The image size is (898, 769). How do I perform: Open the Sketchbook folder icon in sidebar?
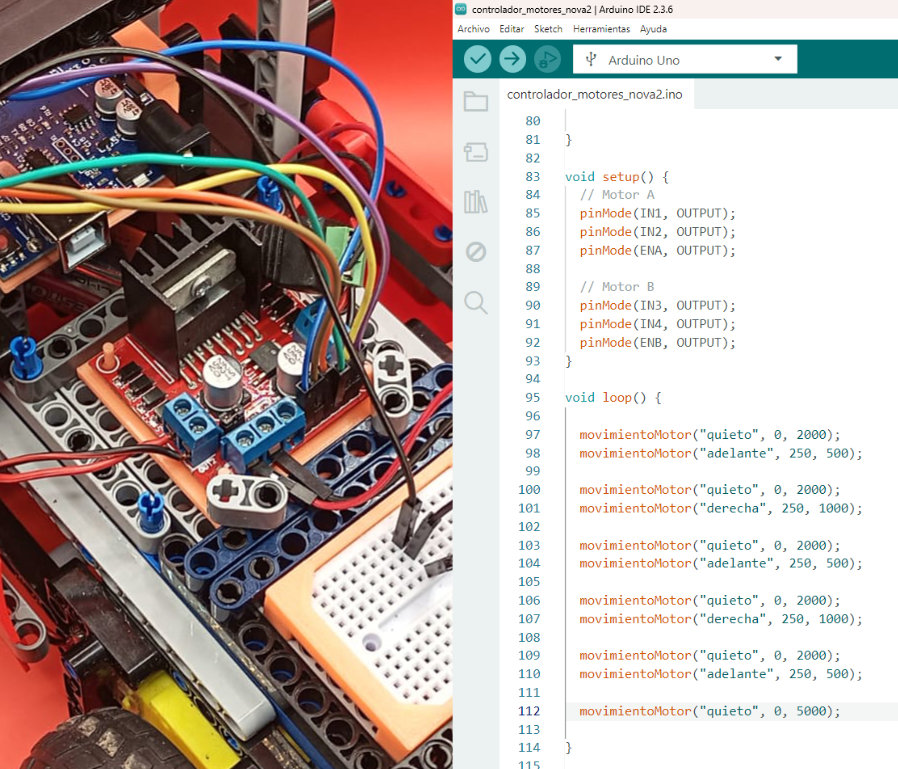[476, 101]
